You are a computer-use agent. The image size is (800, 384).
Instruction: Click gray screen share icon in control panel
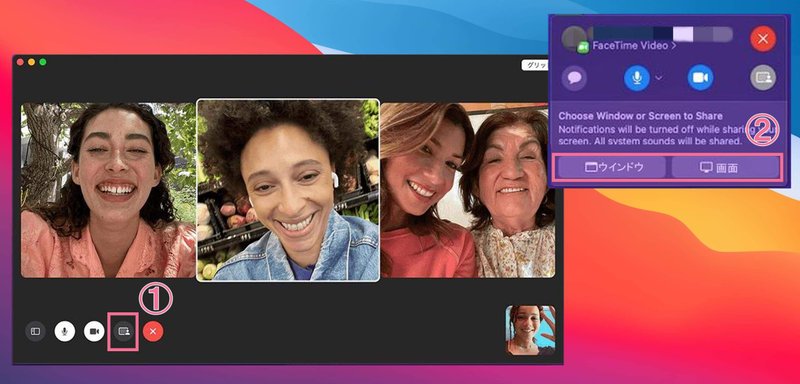pos(763,78)
